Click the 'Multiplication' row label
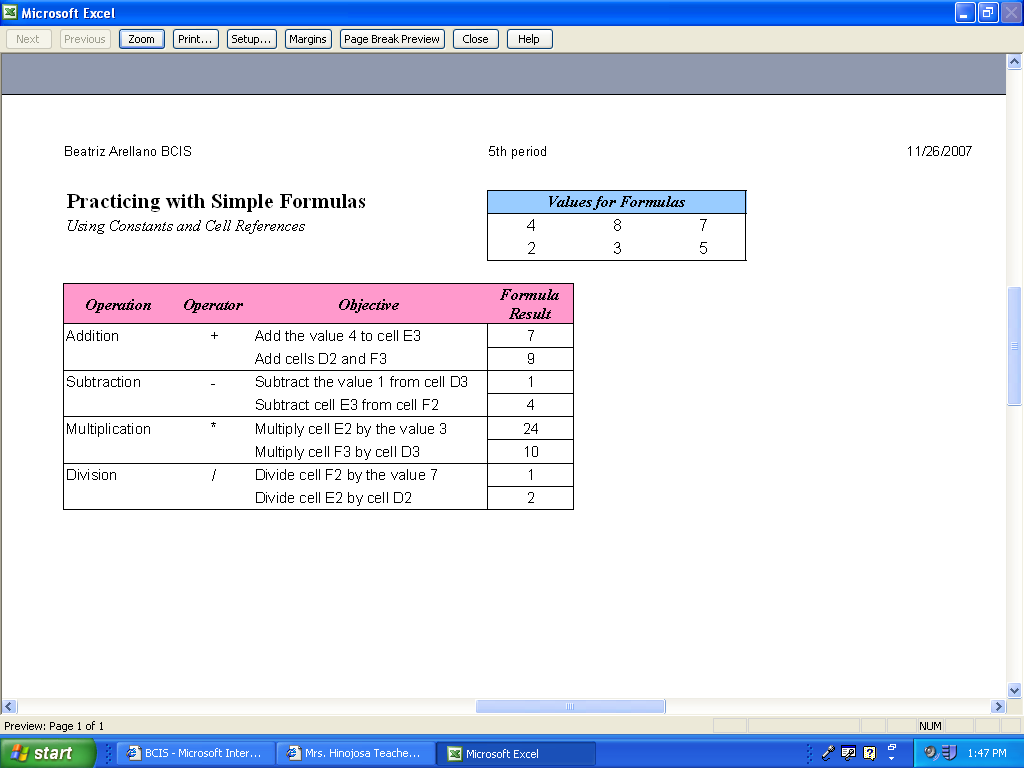 click(x=108, y=429)
